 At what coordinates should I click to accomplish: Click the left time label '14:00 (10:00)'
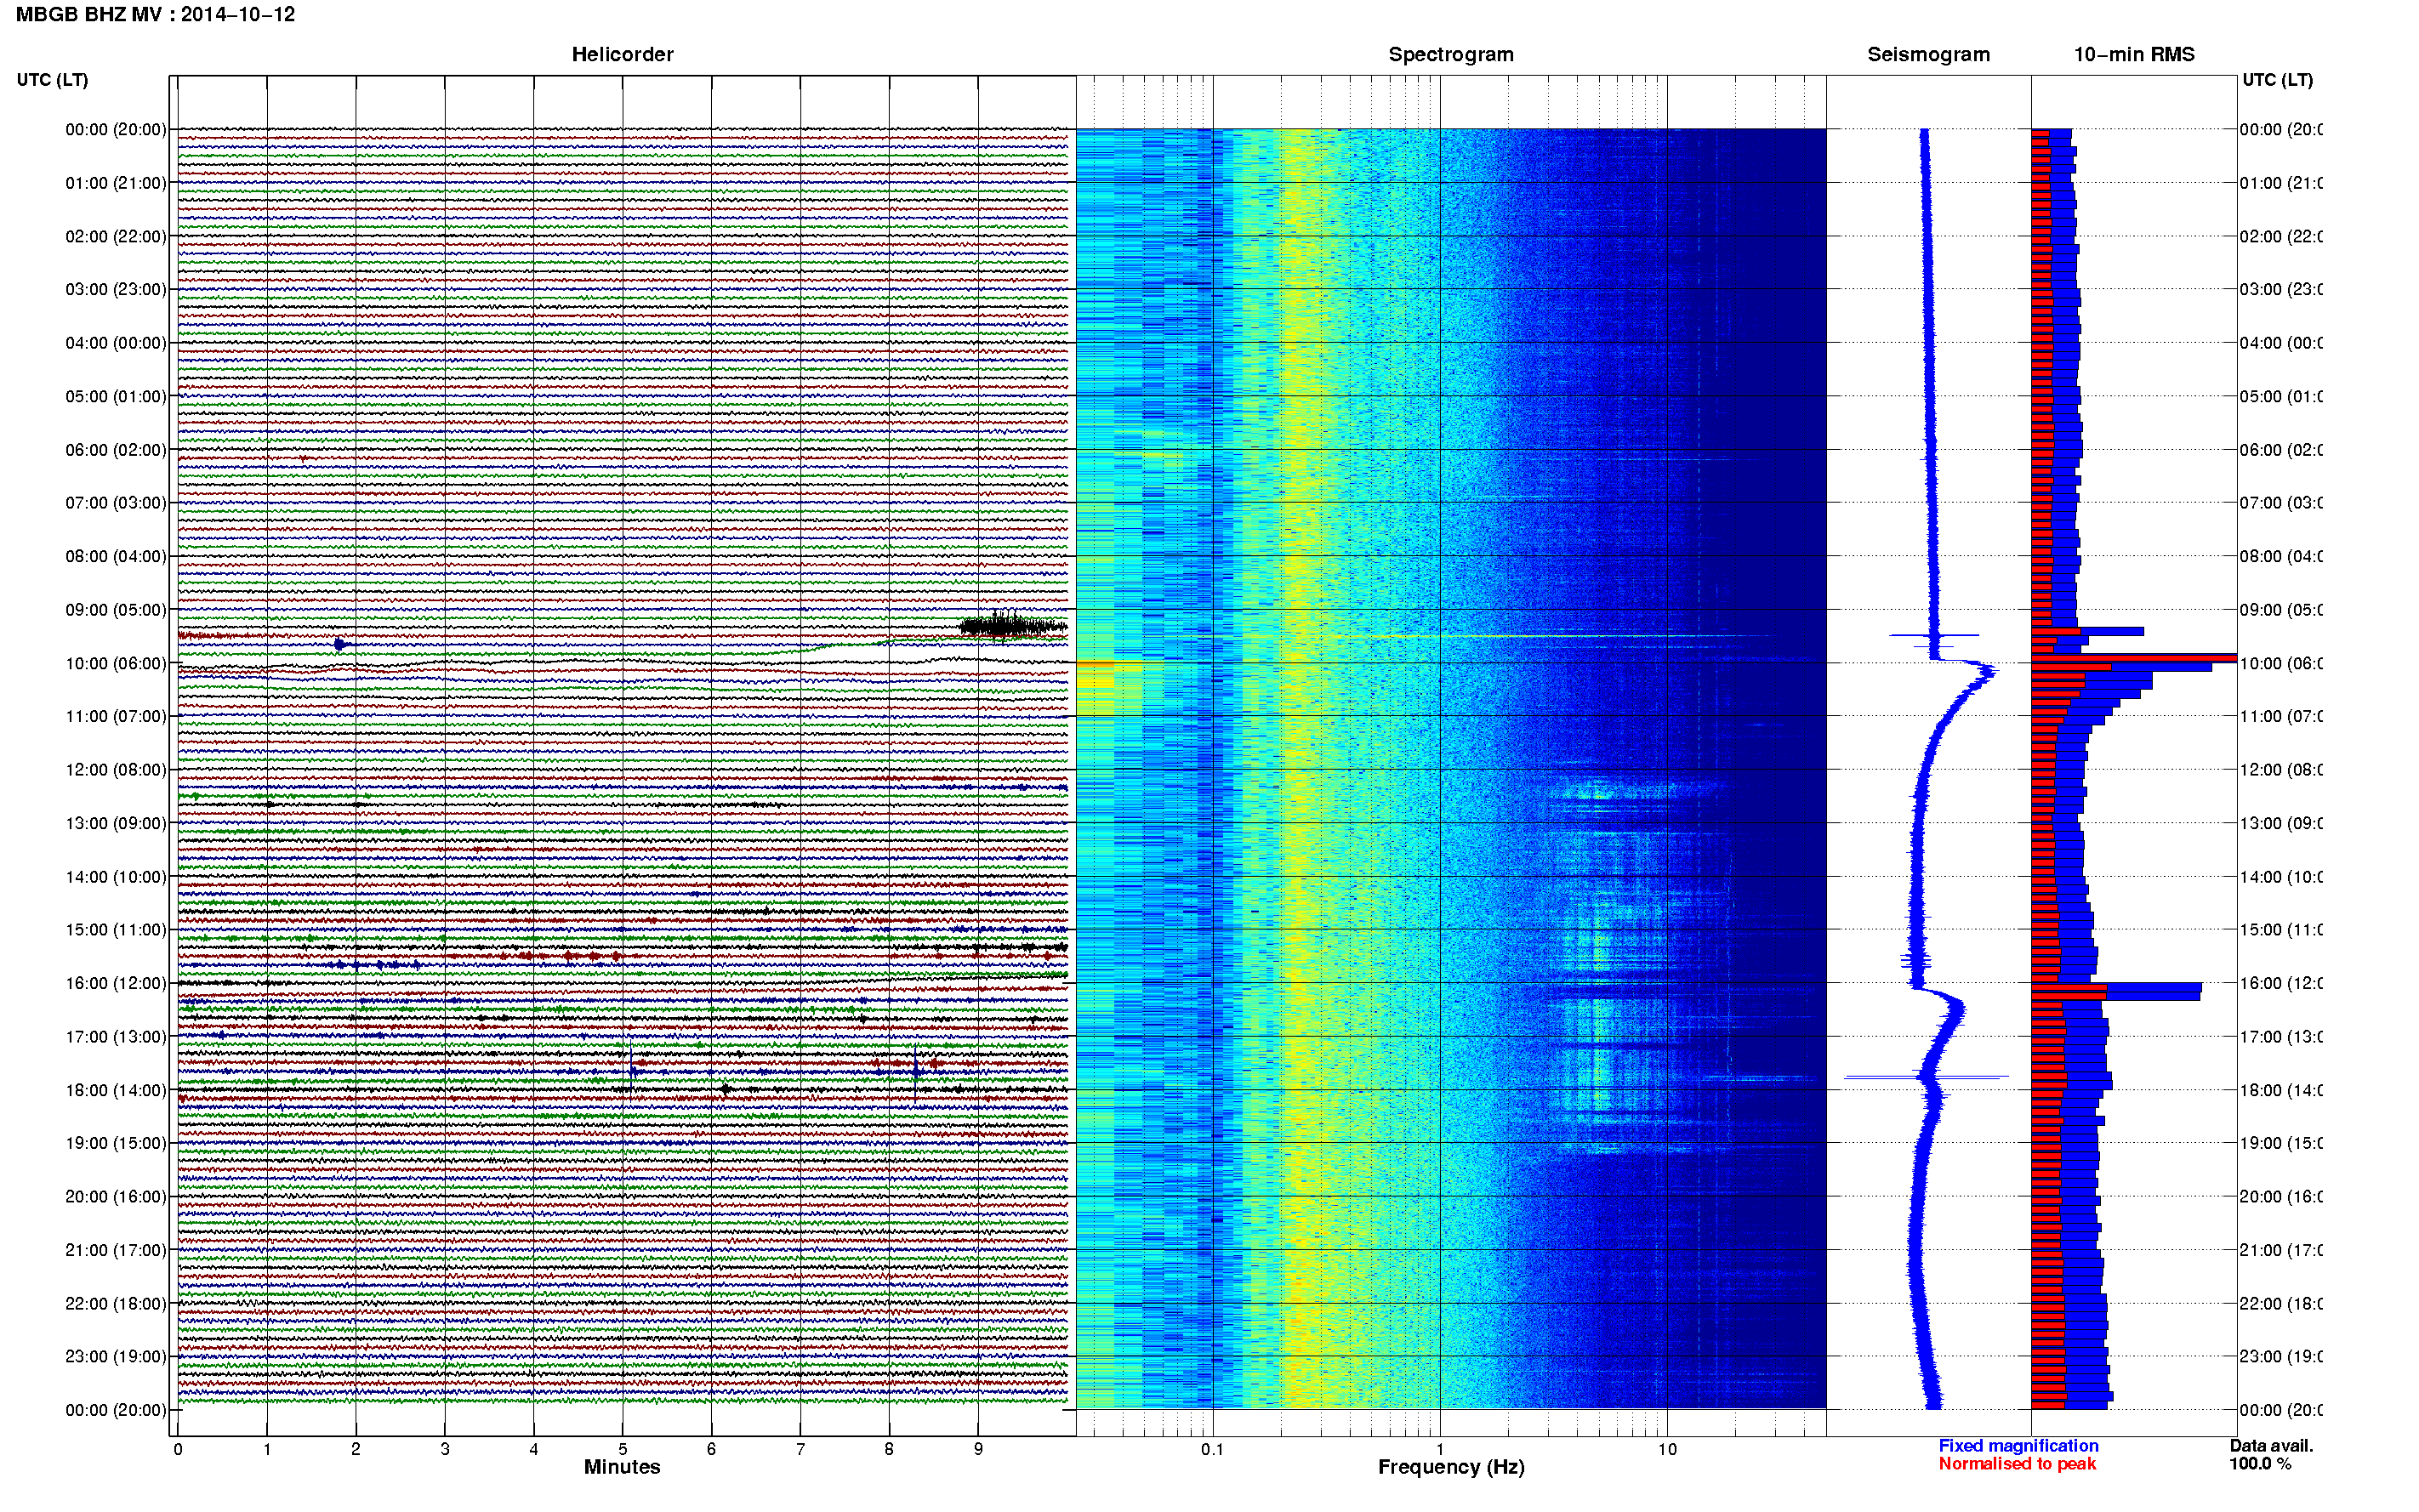click(x=116, y=877)
